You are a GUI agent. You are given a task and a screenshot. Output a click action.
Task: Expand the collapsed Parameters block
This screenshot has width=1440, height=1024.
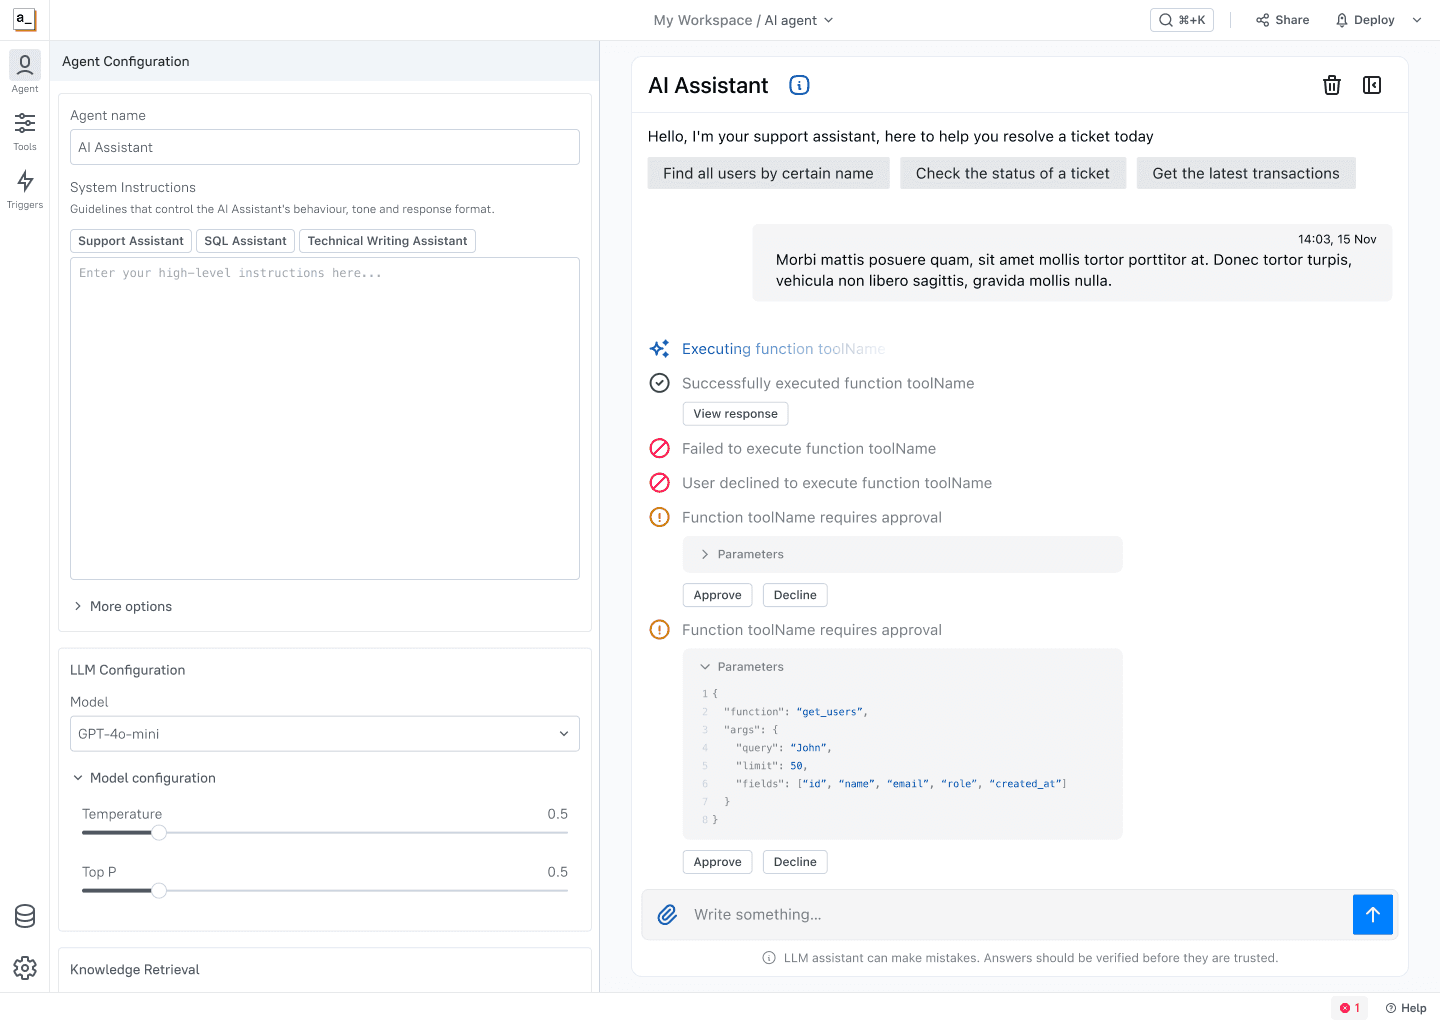click(x=902, y=554)
